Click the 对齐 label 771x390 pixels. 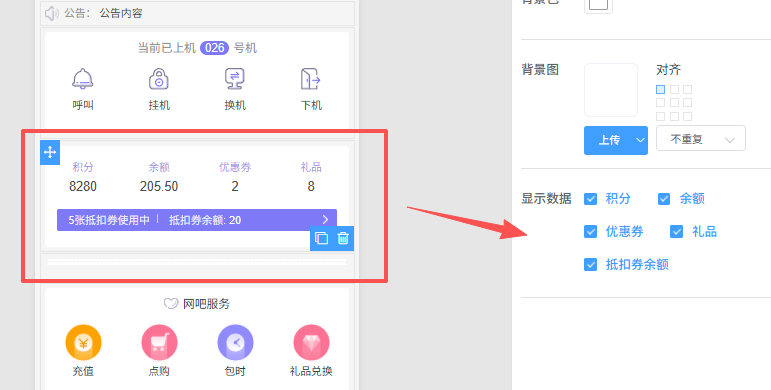pos(668,70)
